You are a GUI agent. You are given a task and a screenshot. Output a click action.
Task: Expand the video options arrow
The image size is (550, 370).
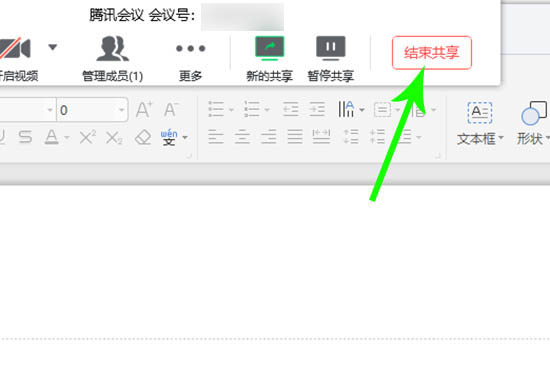[x=53, y=47]
